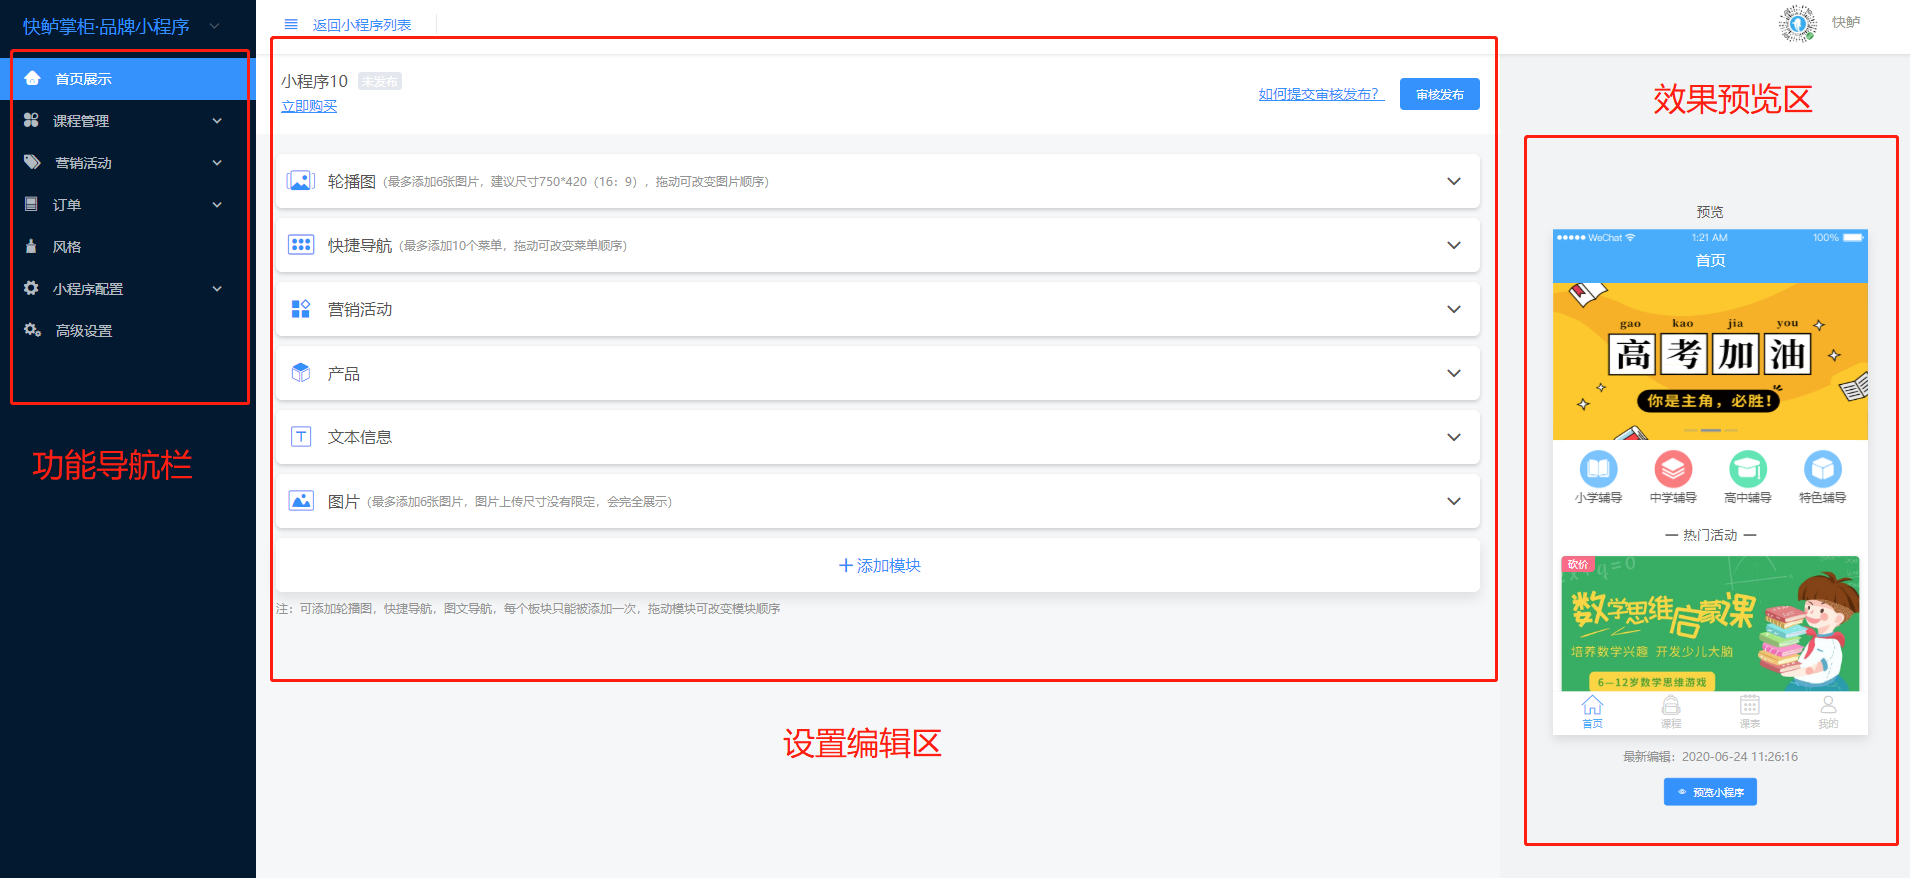The width and height of the screenshot is (1910, 878).
Task: Click the hamburger menu icon in the header
Action: (291, 24)
